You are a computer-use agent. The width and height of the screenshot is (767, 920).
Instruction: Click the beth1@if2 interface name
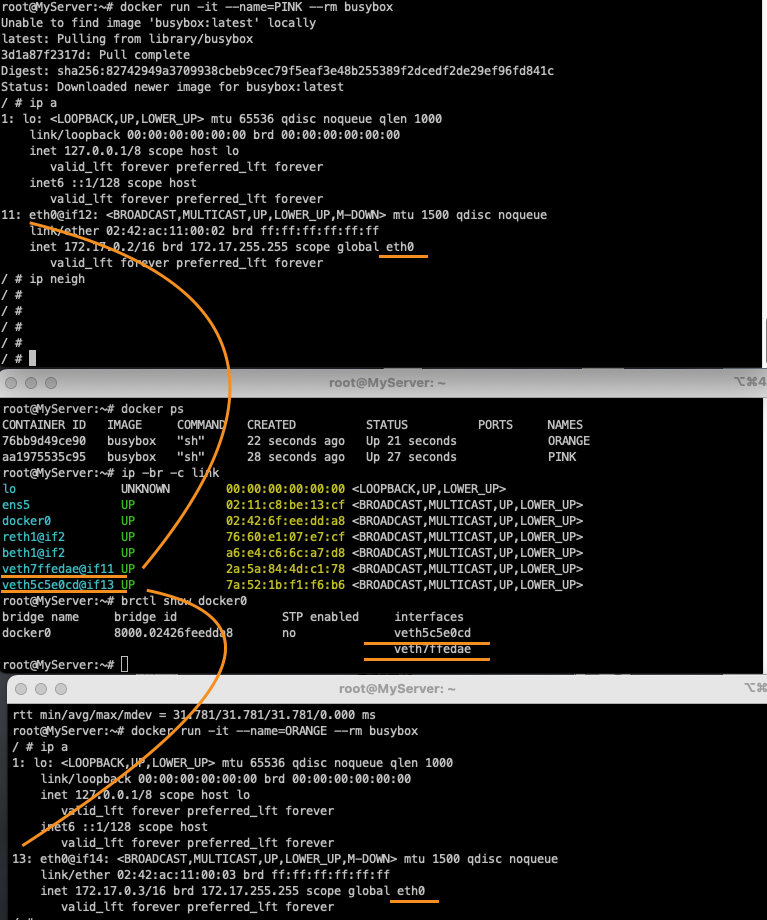tap(33, 553)
